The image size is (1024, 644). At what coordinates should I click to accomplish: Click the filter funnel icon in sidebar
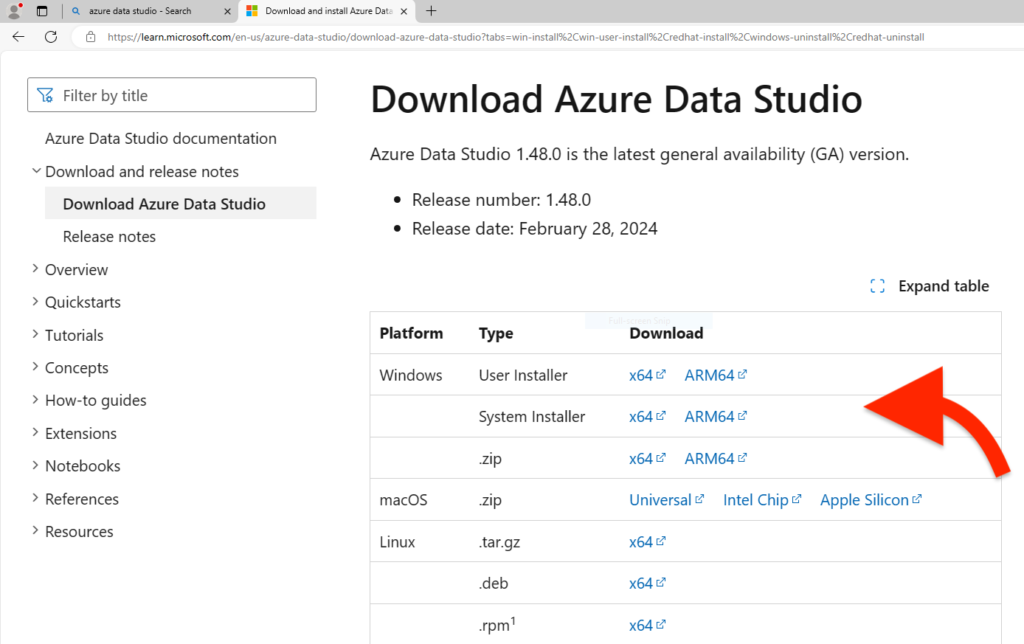click(45, 95)
